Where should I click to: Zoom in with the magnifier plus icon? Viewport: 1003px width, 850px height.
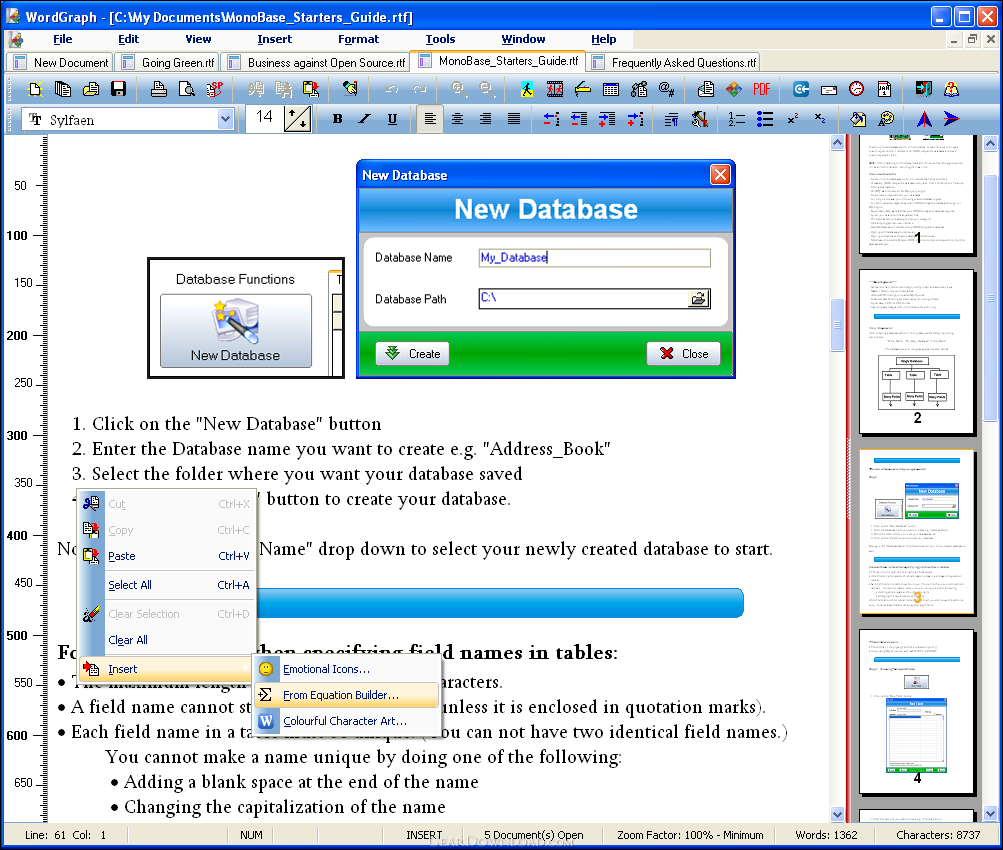point(458,89)
